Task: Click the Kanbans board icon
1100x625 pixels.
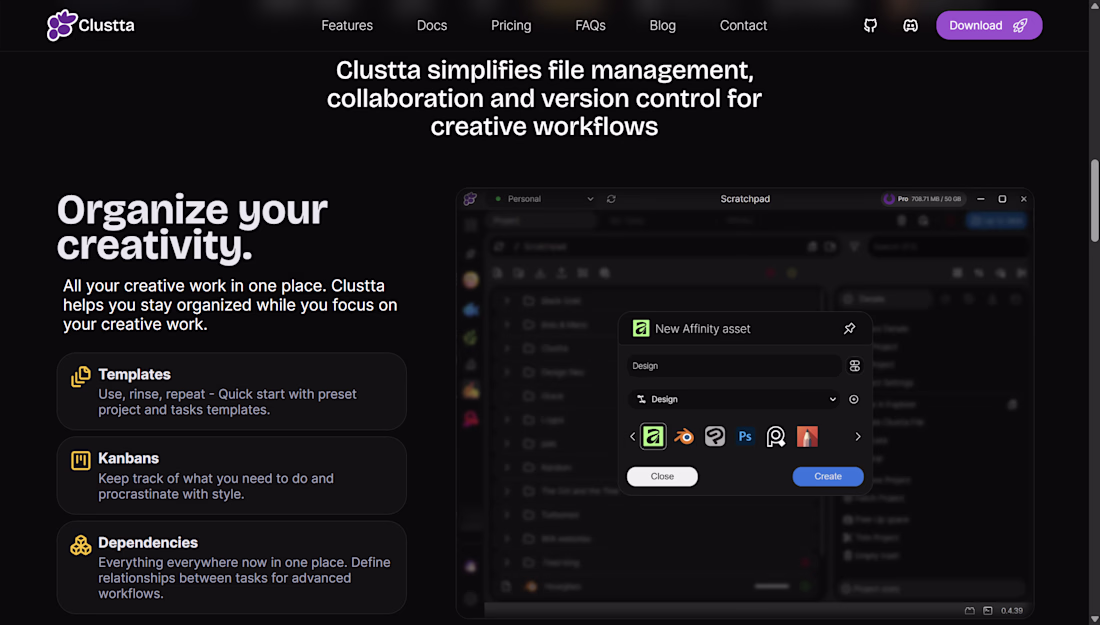Action: [81, 461]
